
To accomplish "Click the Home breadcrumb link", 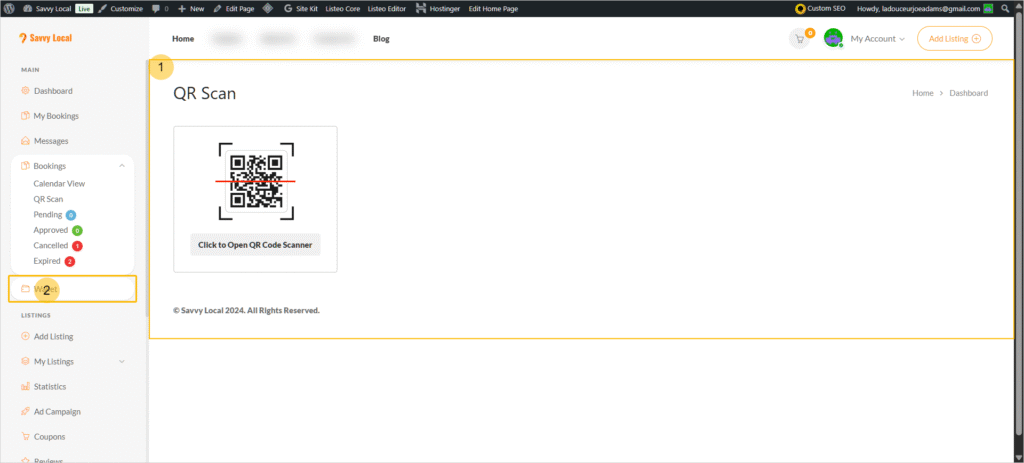I will click(922, 93).
